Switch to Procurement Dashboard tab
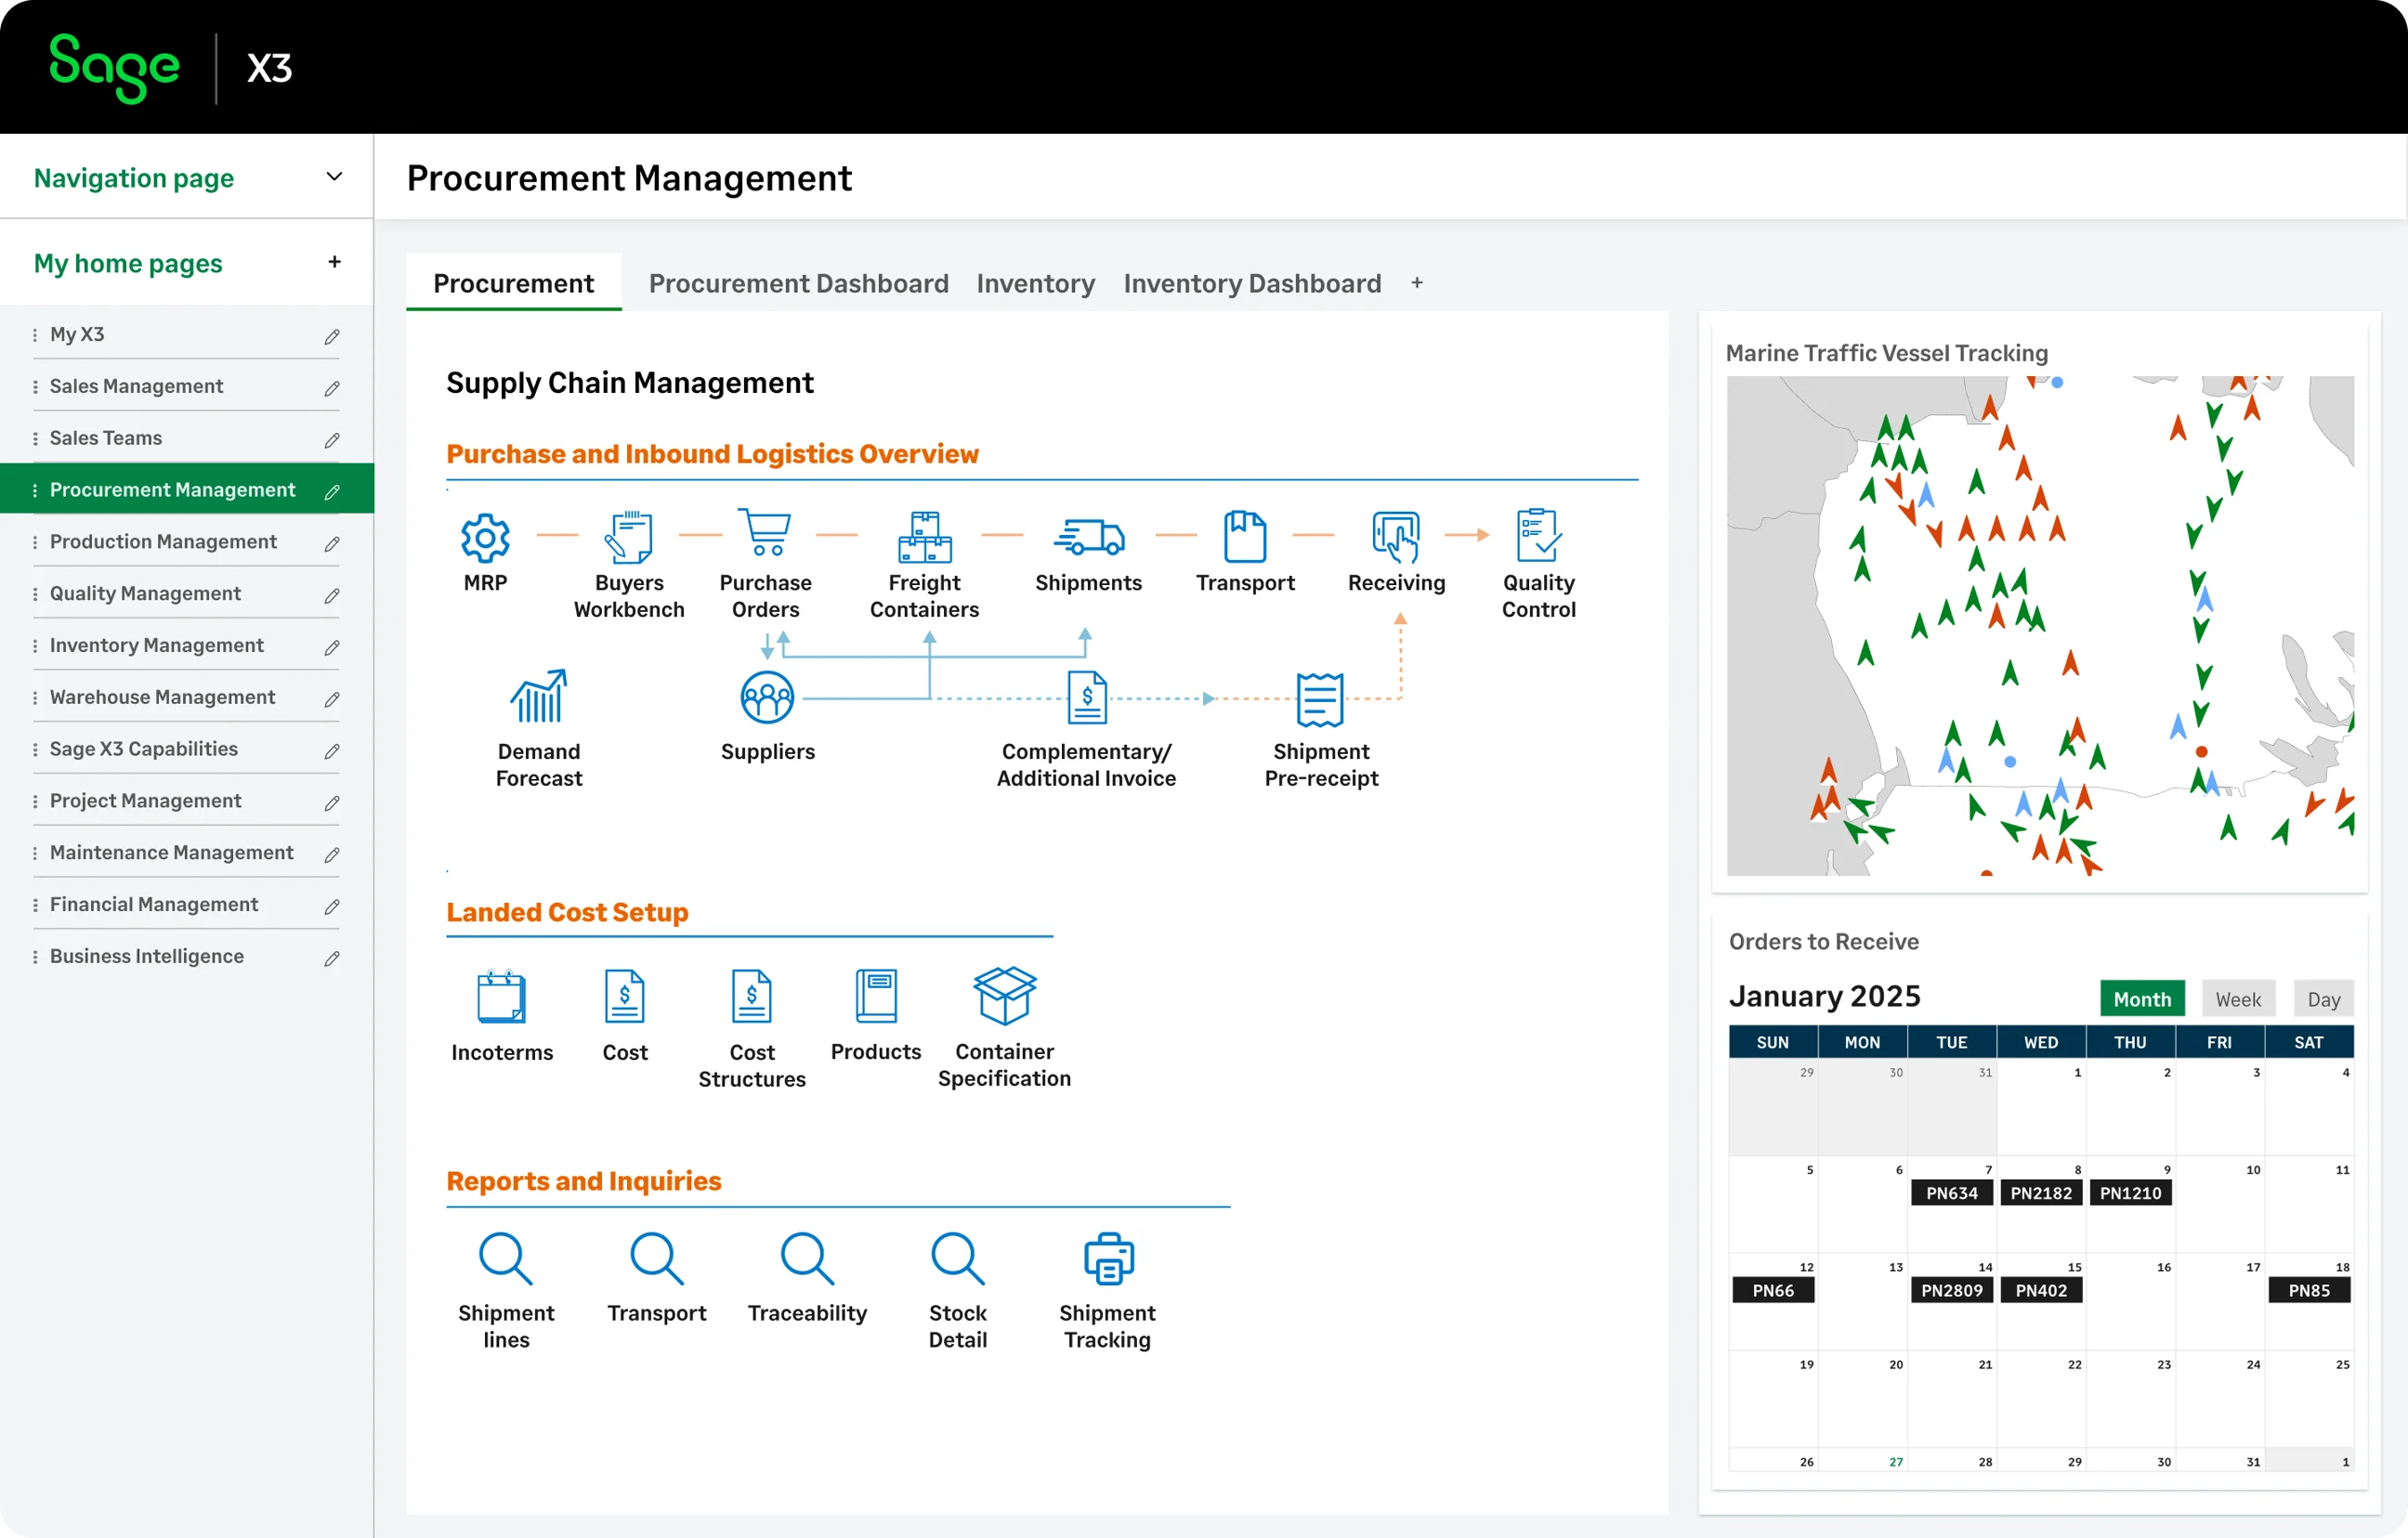 pos(798,283)
